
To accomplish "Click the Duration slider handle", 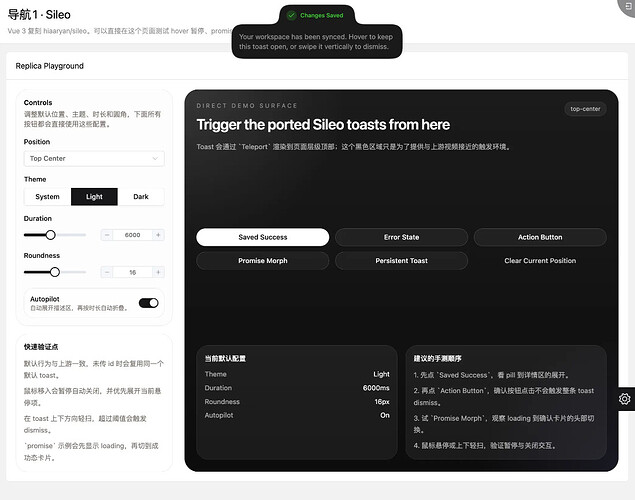I will tap(50, 235).
